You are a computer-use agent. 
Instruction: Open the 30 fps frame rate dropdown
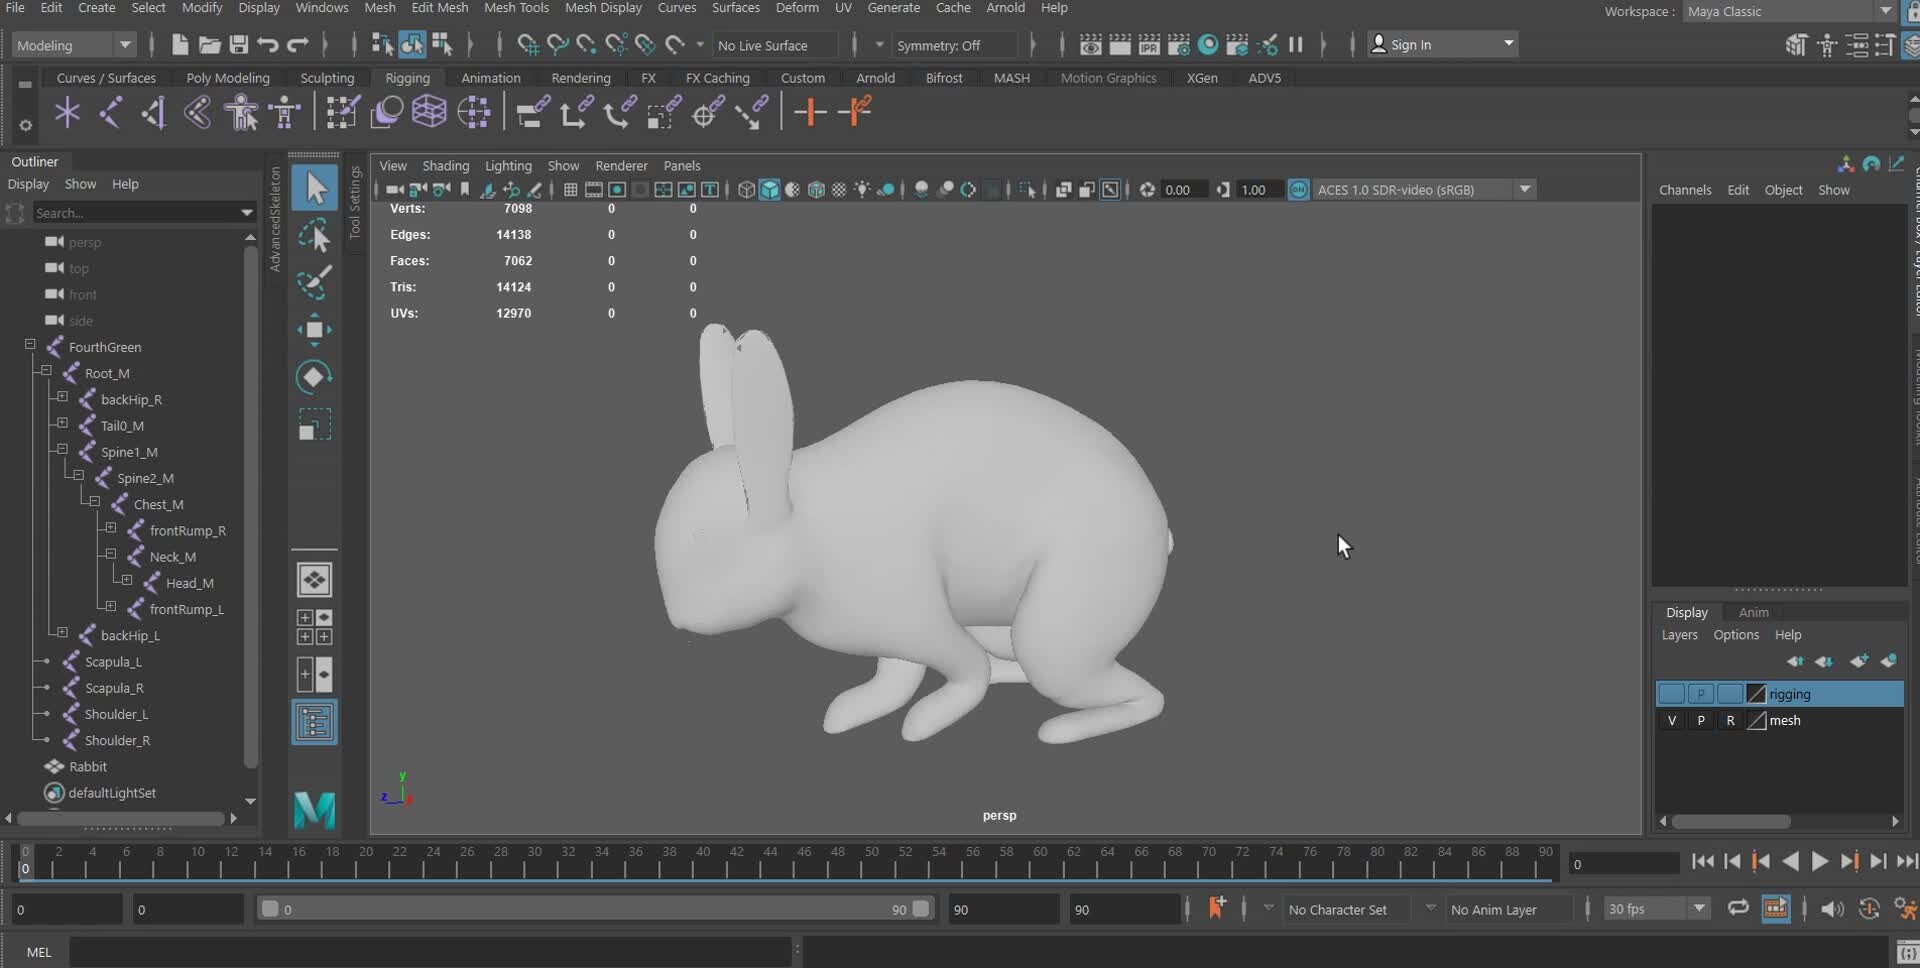click(x=1656, y=909)
